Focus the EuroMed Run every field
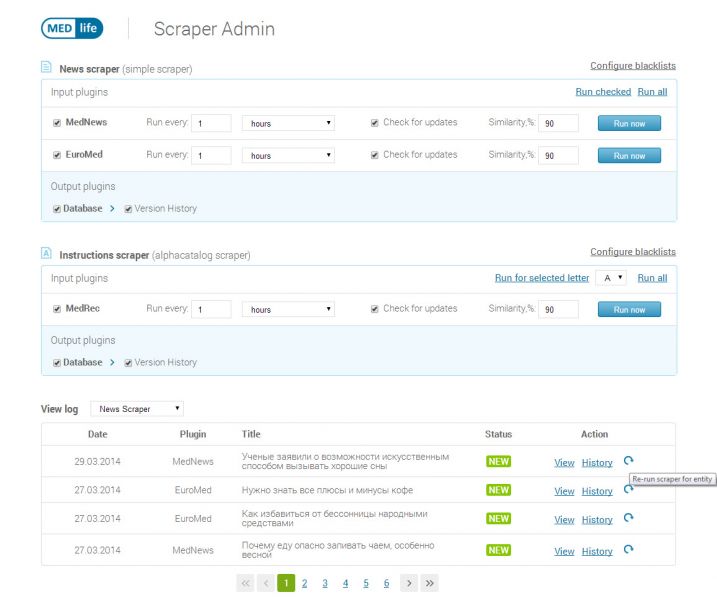Image resolution: width=717 pixels, height=600 pixels. [x=211, y=155]
